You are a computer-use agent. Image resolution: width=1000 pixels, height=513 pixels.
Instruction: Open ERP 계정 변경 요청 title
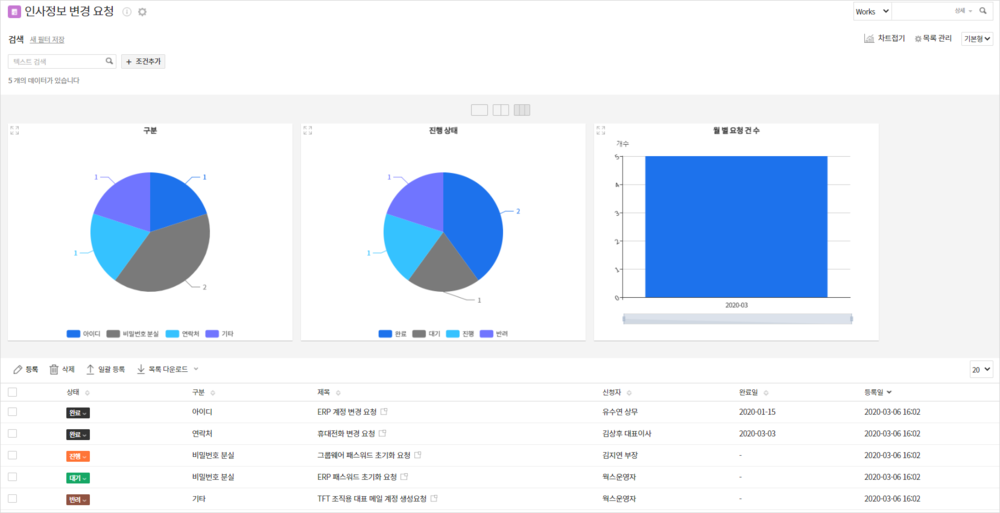[347, 412]
